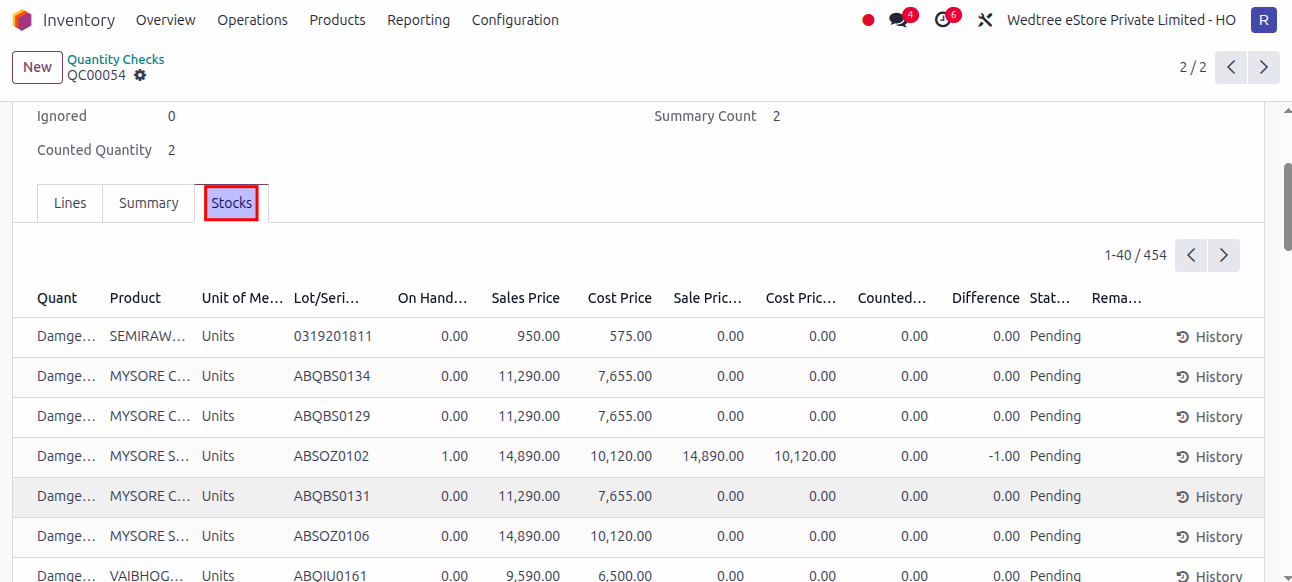Open the Activities clock icon
This screenshot has width=1292, height=582.
(x=940, y=19)
